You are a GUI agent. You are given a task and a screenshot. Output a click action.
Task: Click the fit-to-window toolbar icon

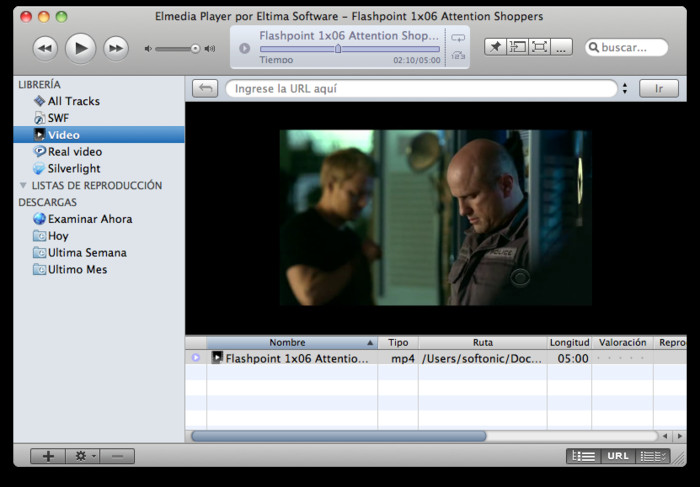(x=517, y=47)
